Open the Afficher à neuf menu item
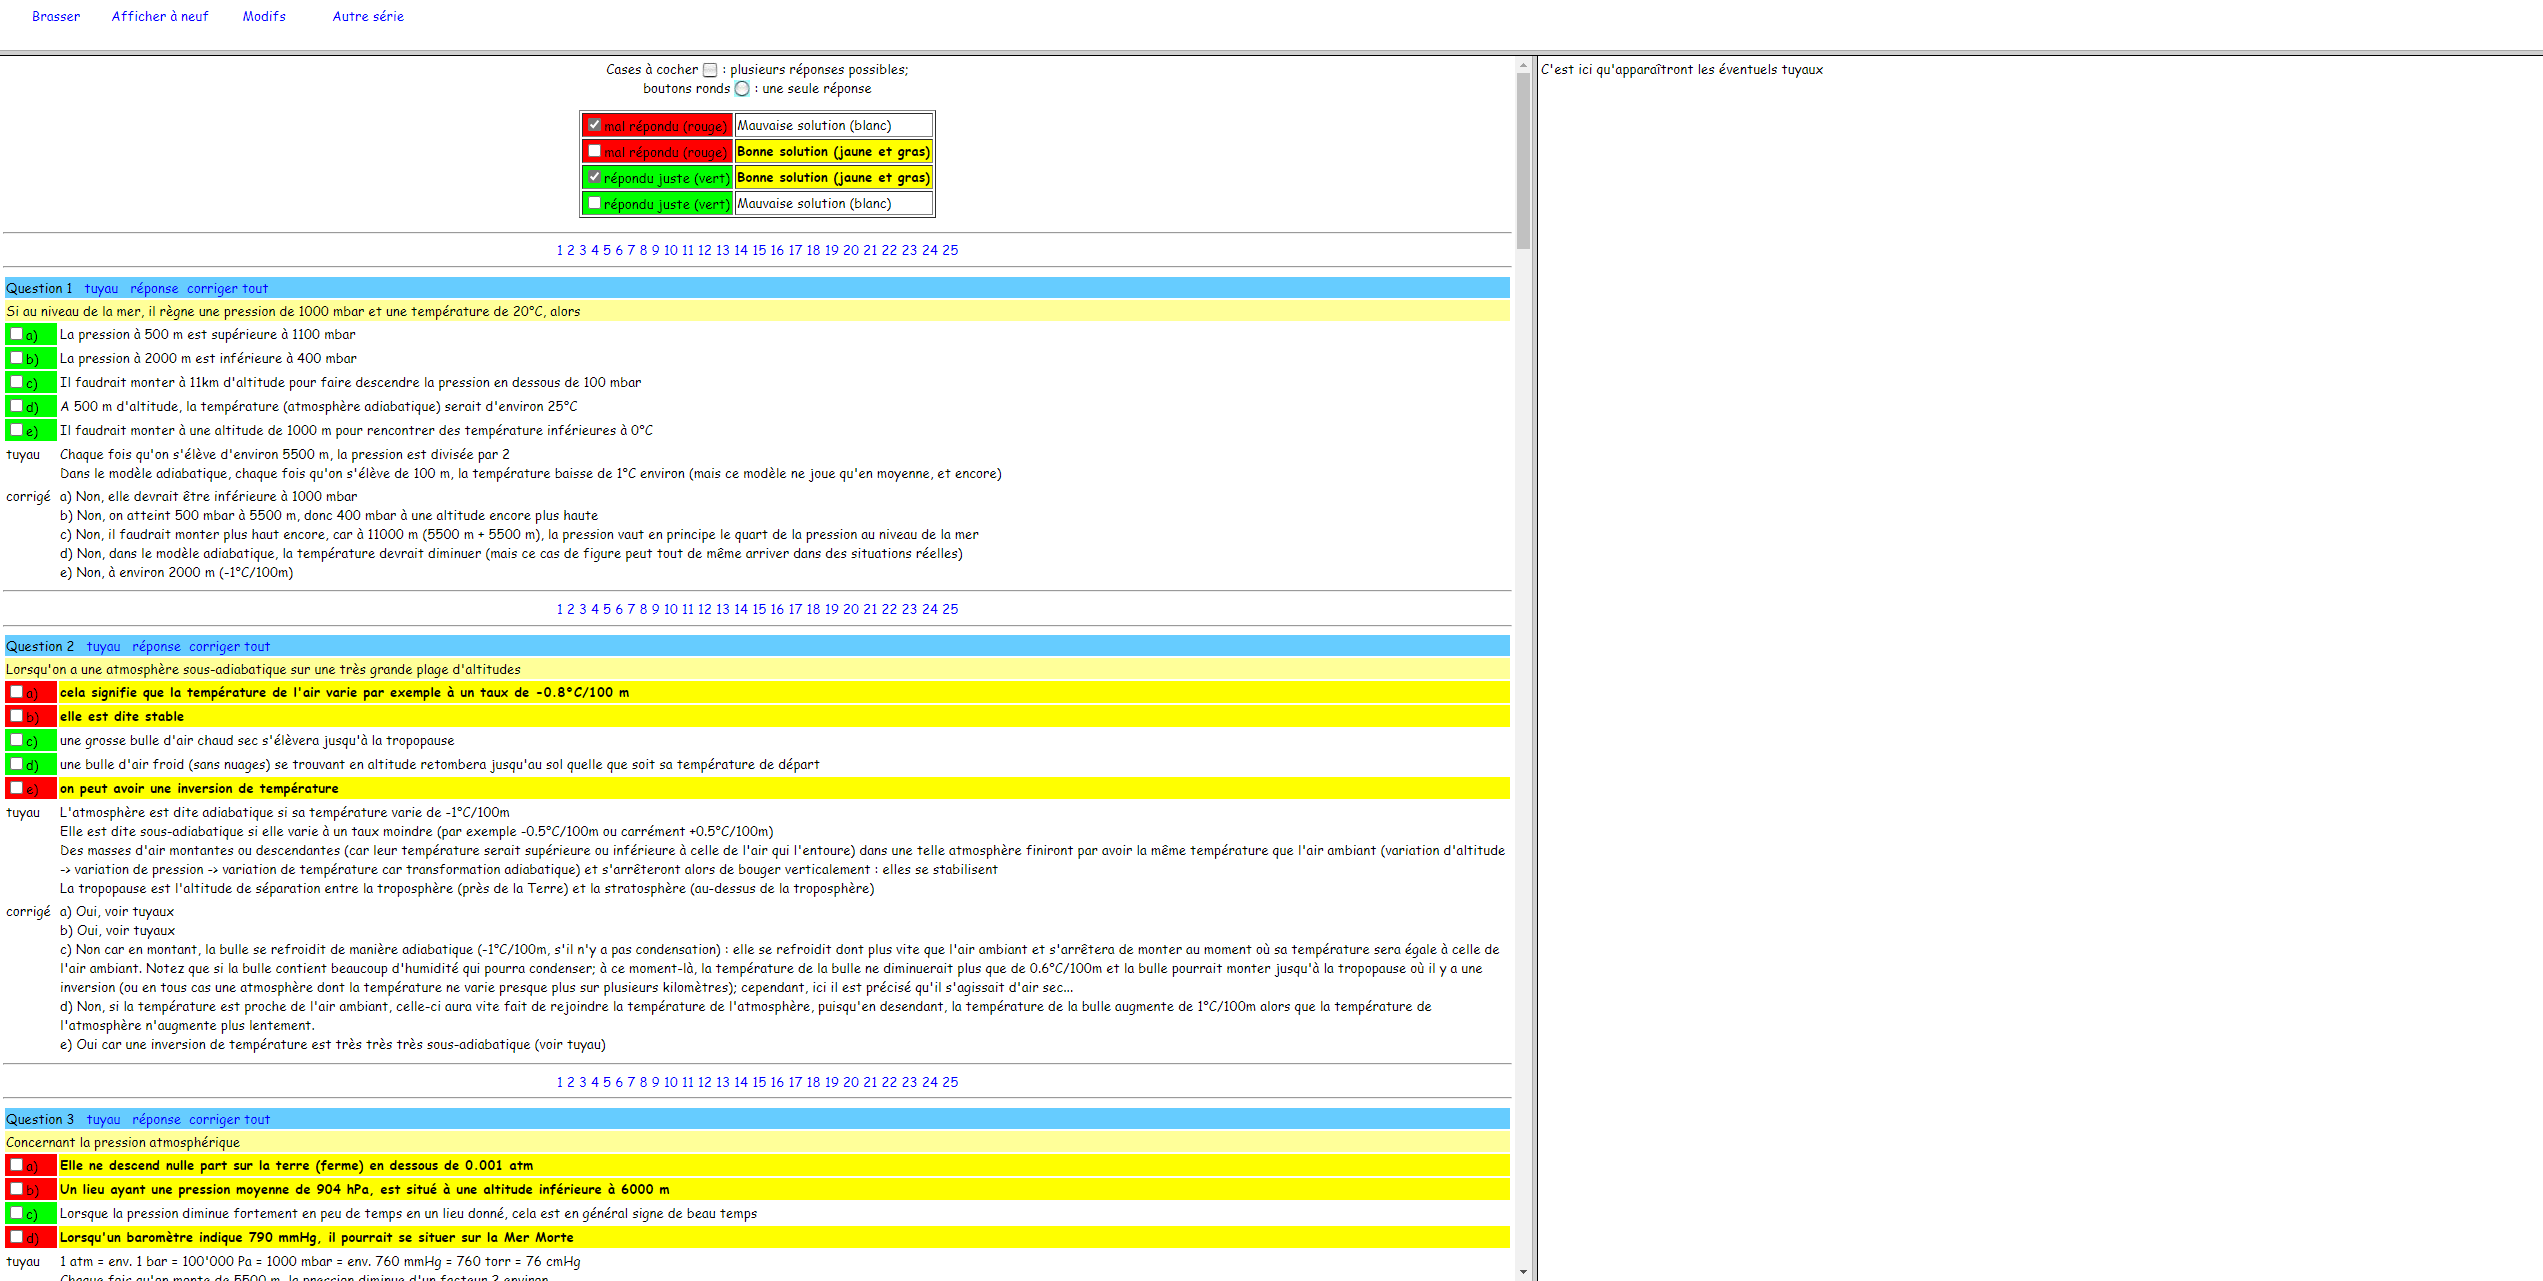The image size is (2543, 1281). tap(160, 16)
